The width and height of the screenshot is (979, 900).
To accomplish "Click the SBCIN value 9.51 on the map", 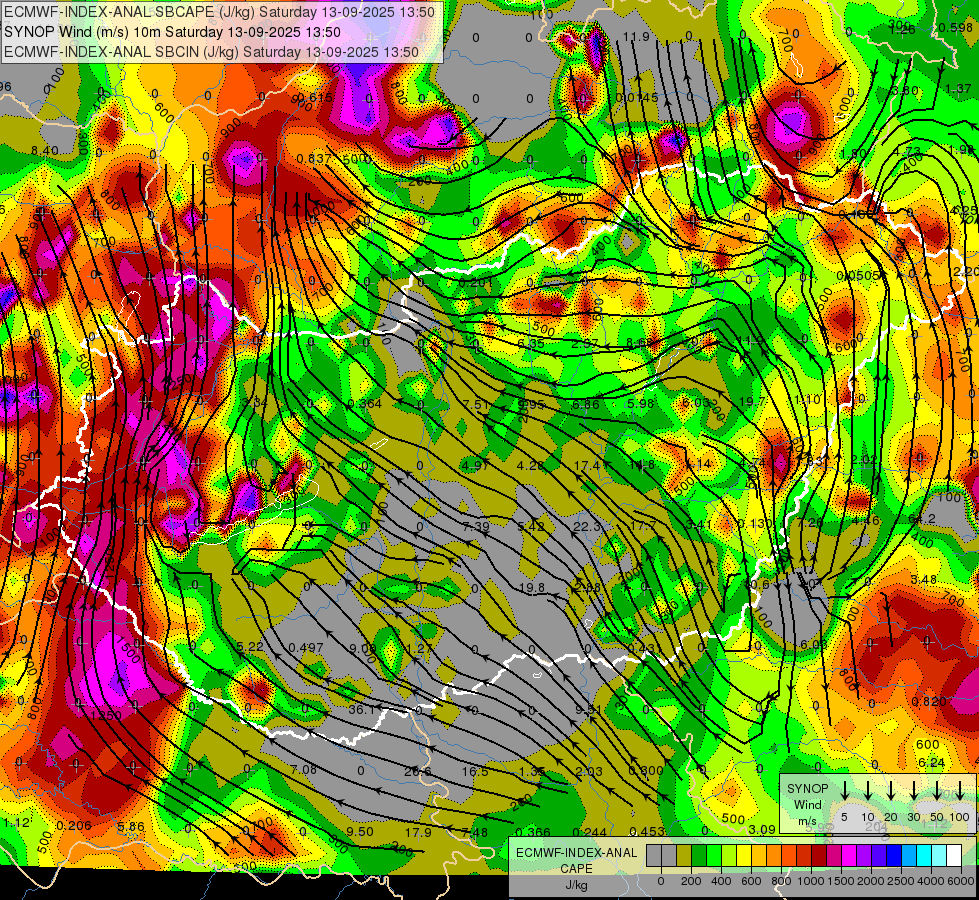I will point(588,710).
